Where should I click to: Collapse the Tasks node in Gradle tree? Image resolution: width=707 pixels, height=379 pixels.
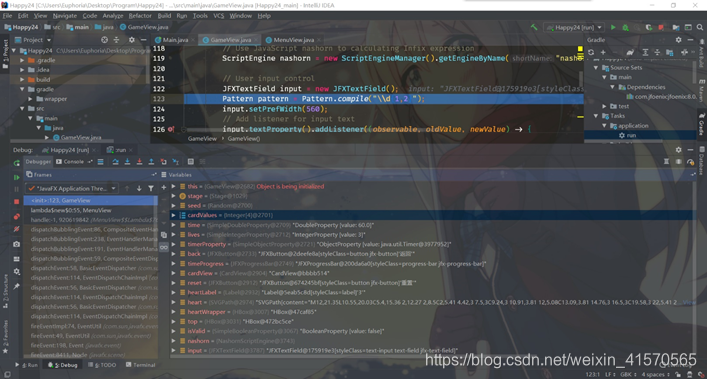pos(596,116)
